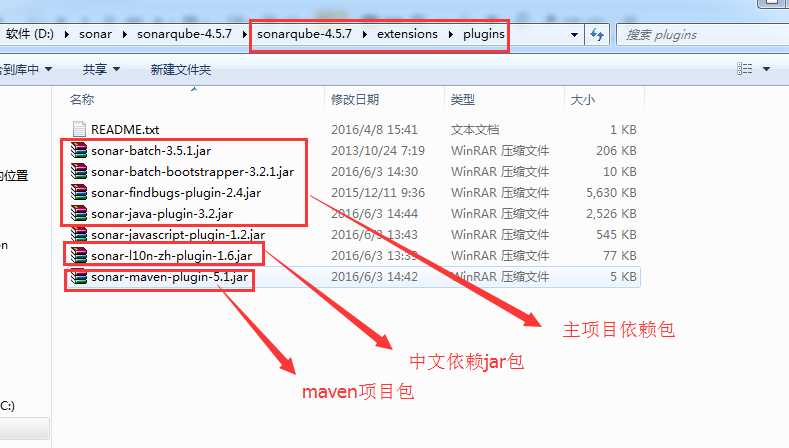Create a new folder with 新建文件夹
Screen dimensions: 789x448
tap(181, 69)
